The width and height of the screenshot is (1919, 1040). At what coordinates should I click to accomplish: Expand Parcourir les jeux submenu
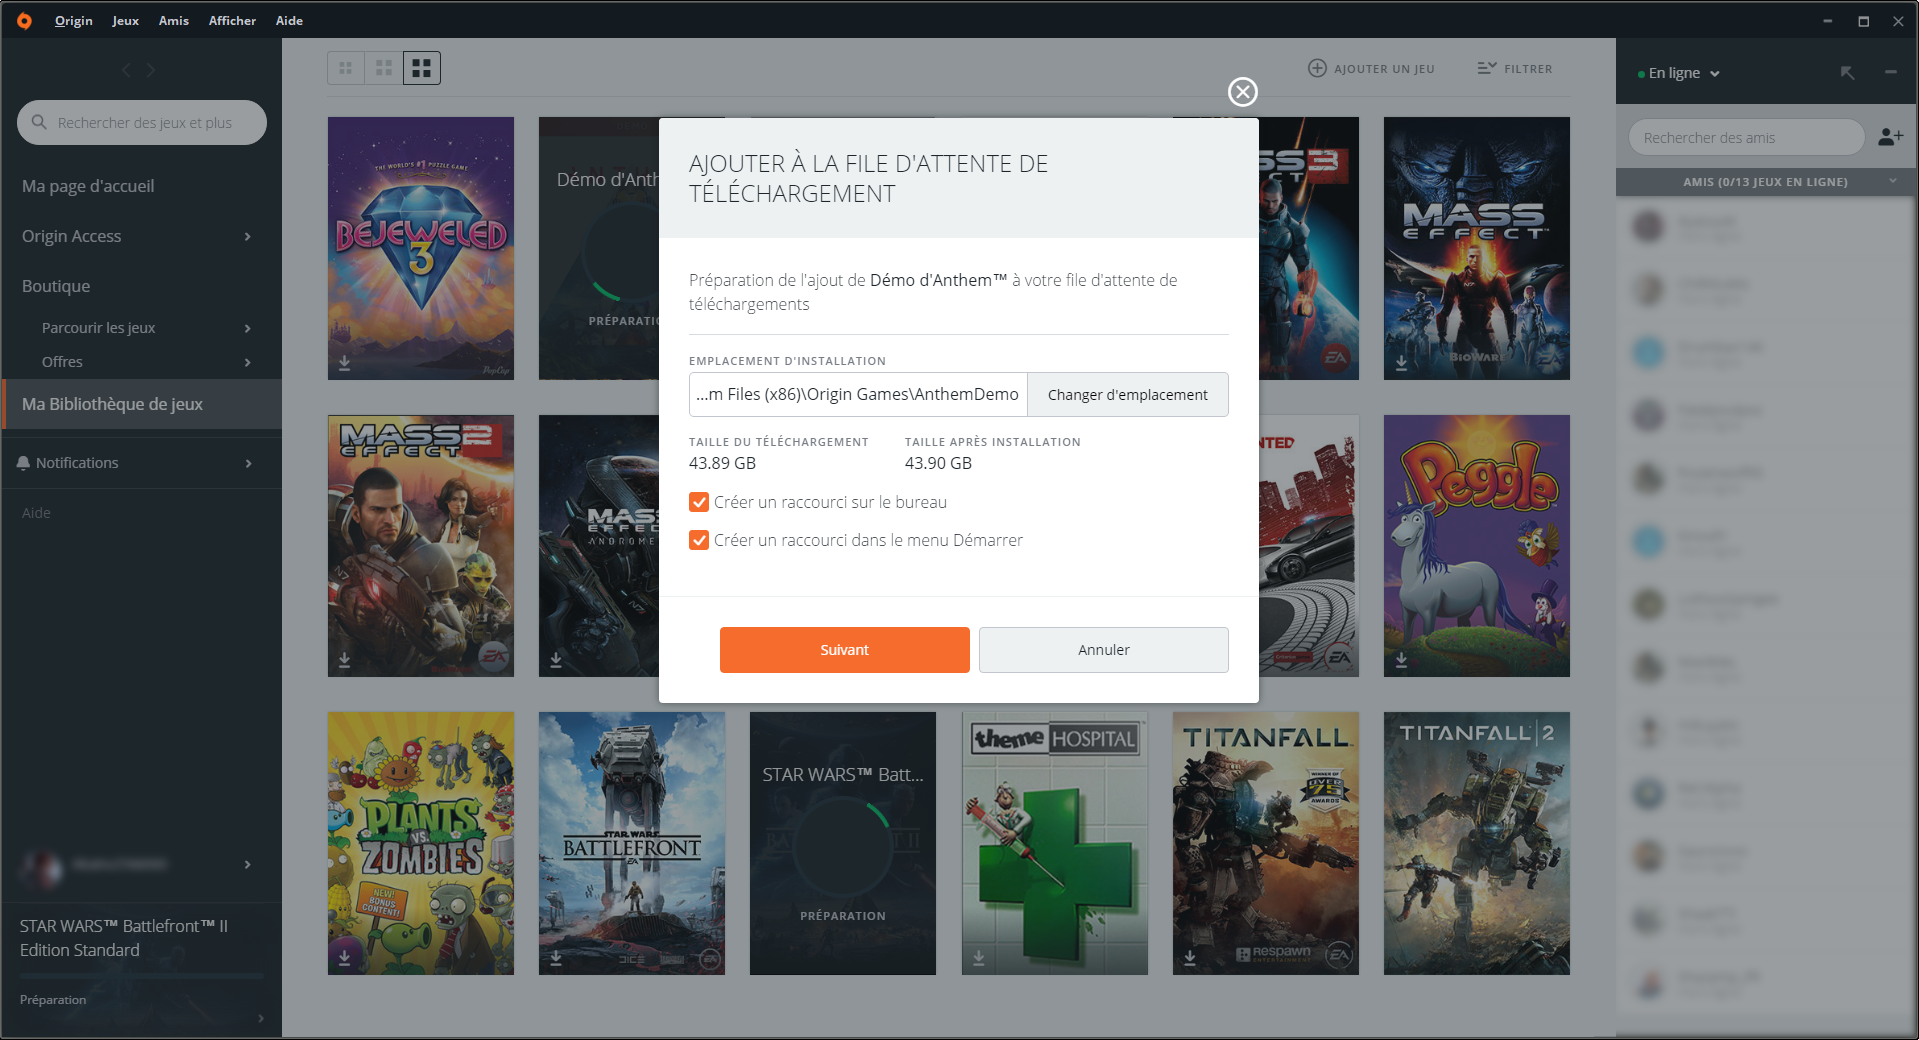point(248,328)
